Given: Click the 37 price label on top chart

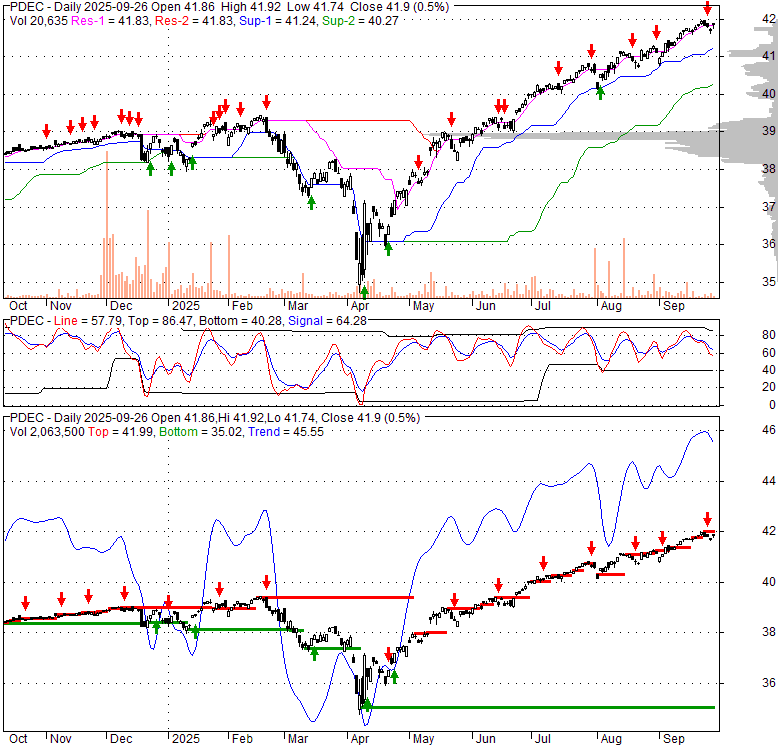Looking at the screenshot, I should 769,206.
